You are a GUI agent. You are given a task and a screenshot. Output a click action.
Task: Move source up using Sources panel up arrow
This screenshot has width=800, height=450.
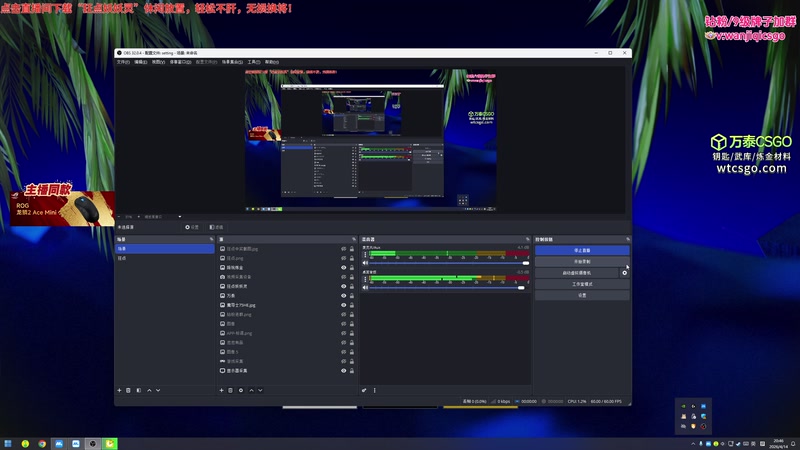pyautogui.click(x=251, y=390)
